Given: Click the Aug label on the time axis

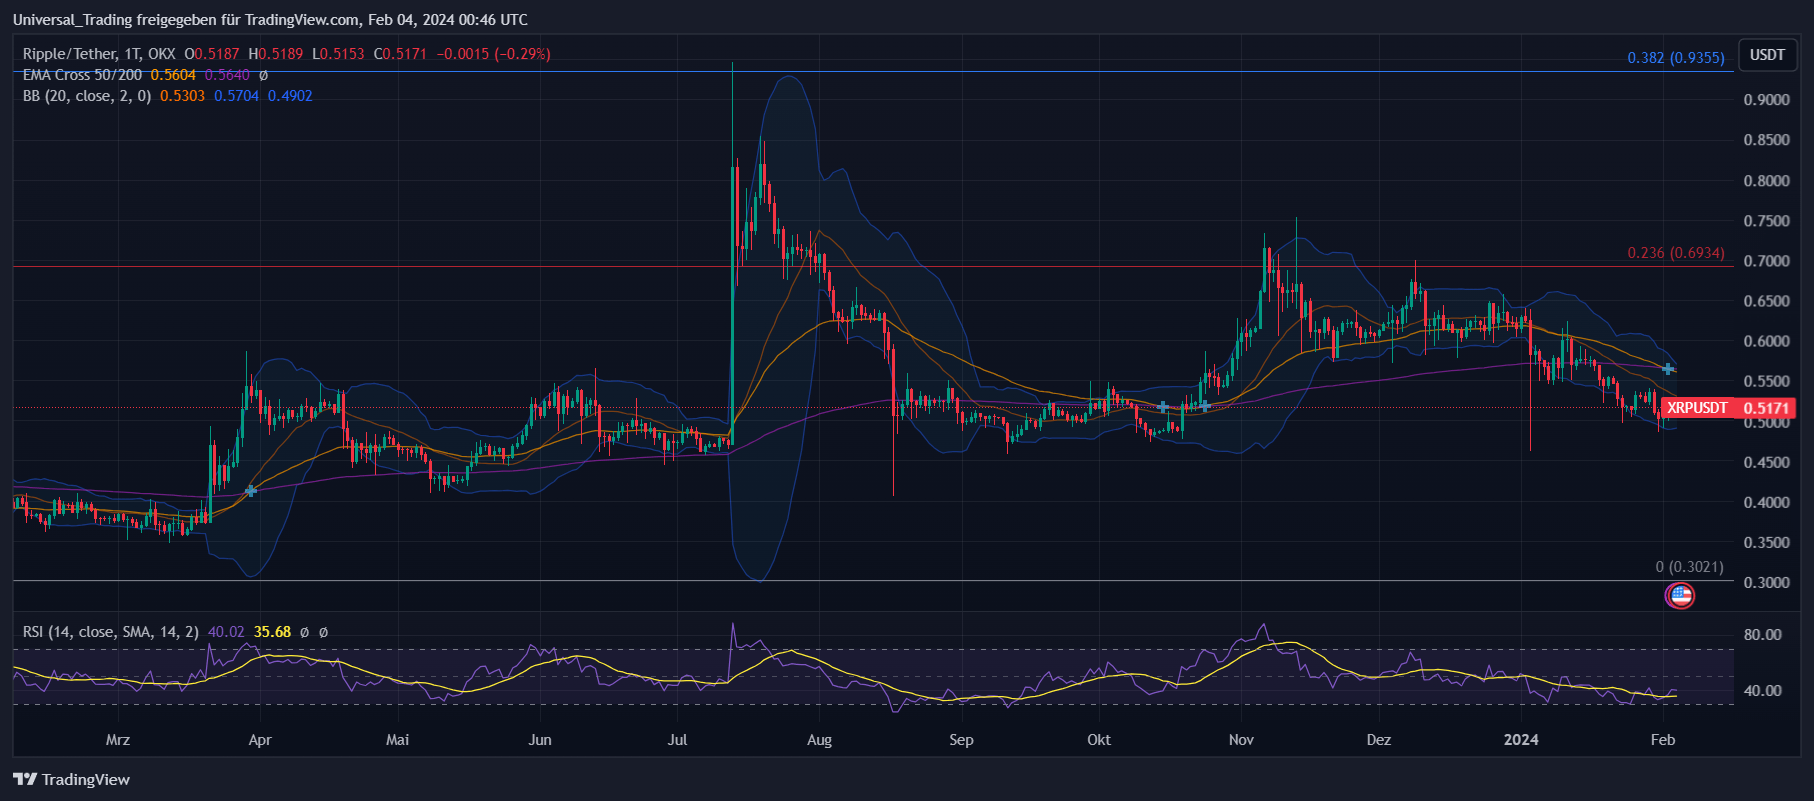Looking at the screenshot, I should pyautogui.click(x=819, y=740).
